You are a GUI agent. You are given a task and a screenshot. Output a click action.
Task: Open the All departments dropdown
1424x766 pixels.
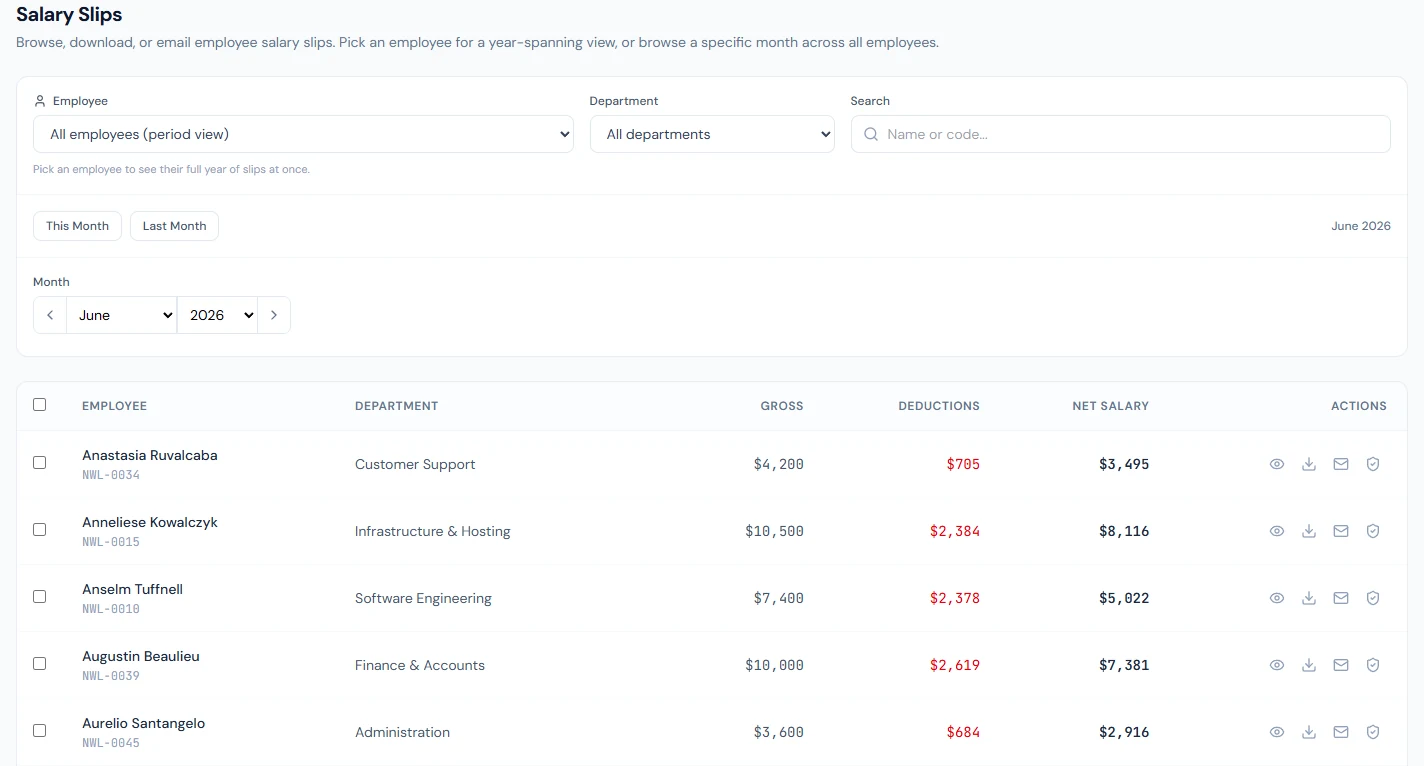[712, 134]
